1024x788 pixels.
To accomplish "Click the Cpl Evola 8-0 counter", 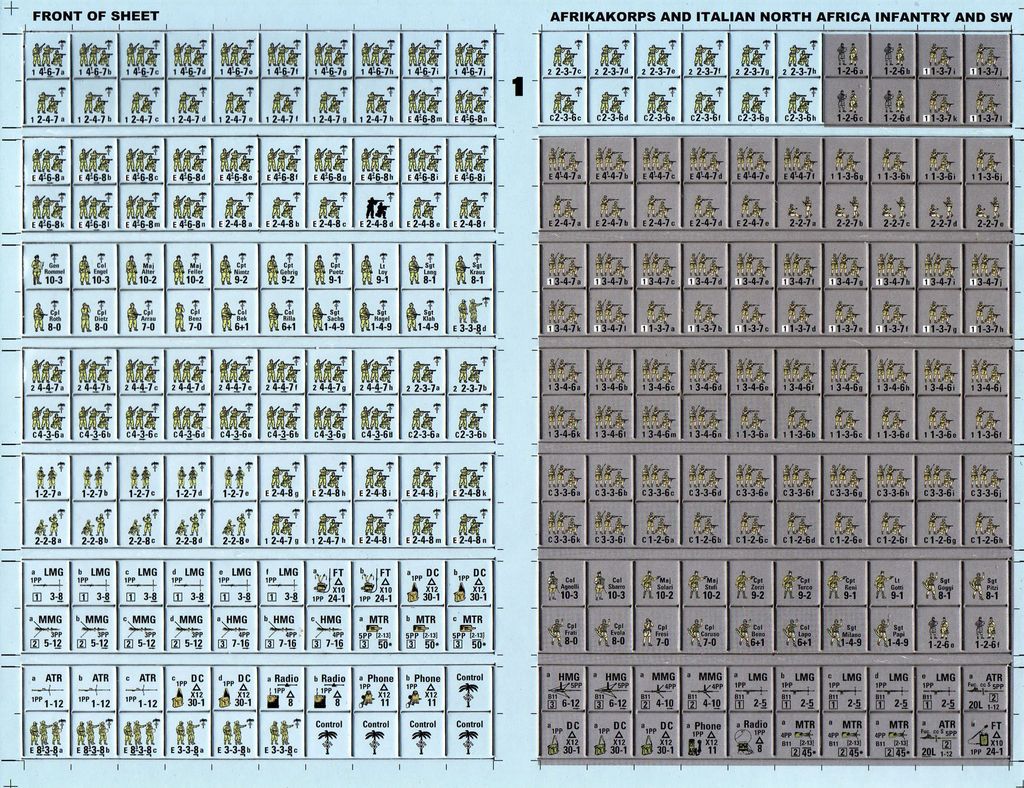I will click(x=611, y=632).
